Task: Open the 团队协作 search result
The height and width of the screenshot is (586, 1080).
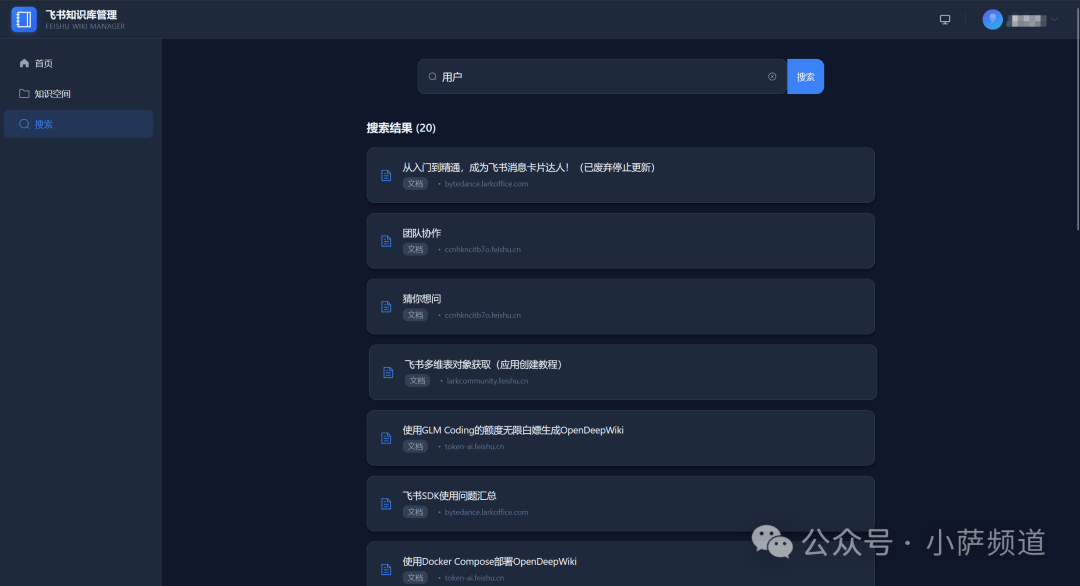Action: click(x=621, y=241)
